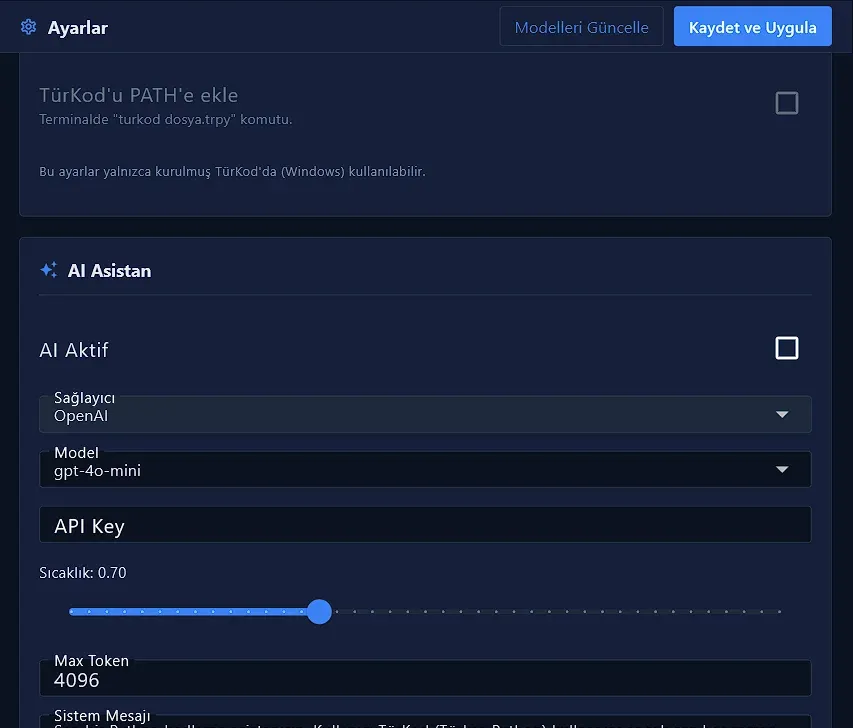The image size is (853, 728).
Task: Click Modelleri Güncelle button
Action: (581, 27)
